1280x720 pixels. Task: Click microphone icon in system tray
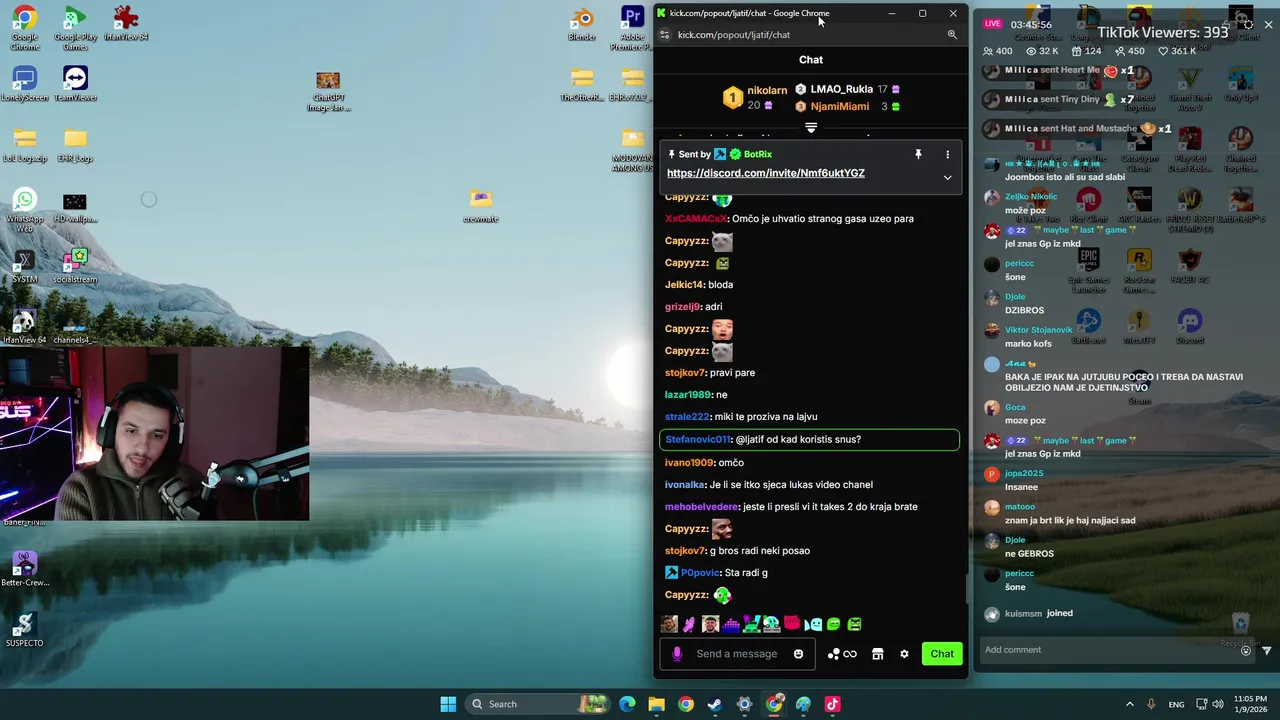1152,704
